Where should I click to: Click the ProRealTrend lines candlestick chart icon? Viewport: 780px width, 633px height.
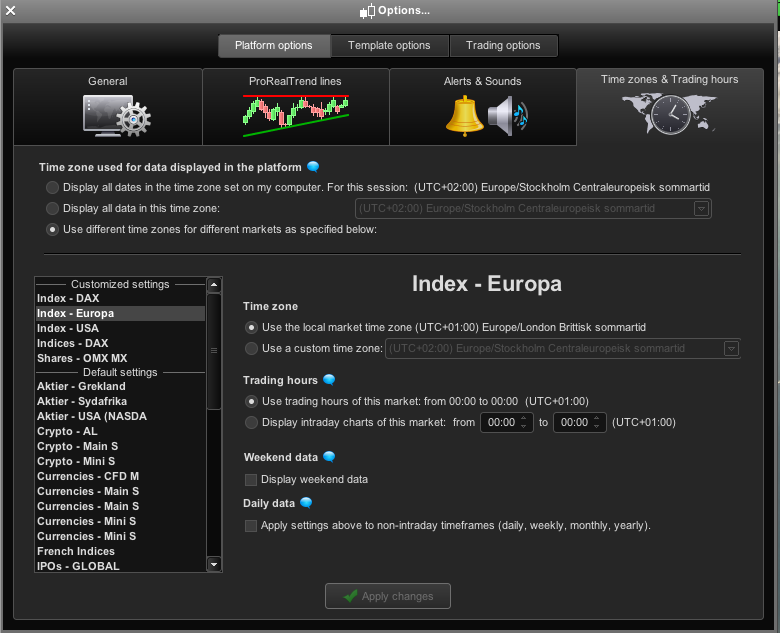[295, 115]
